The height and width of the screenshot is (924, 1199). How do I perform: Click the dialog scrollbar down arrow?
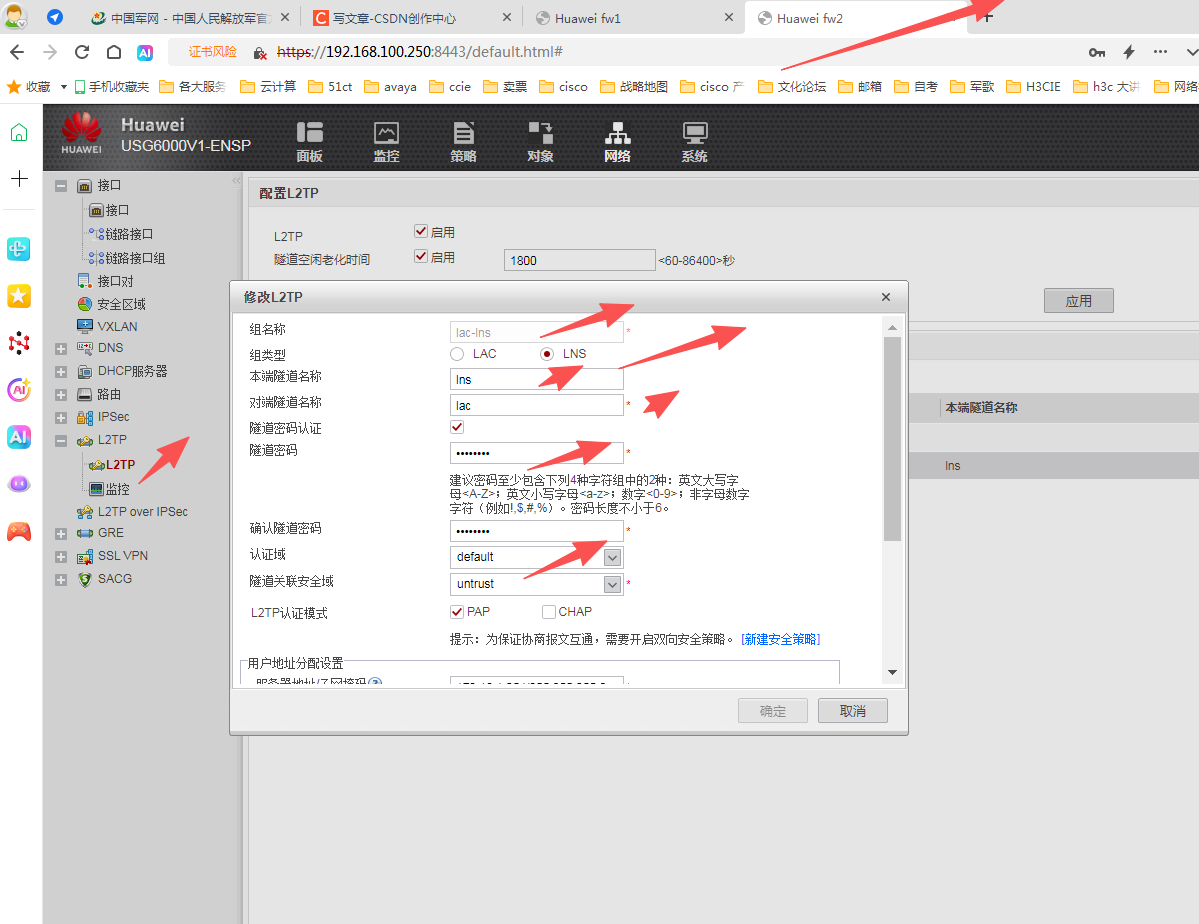[892, 672]
